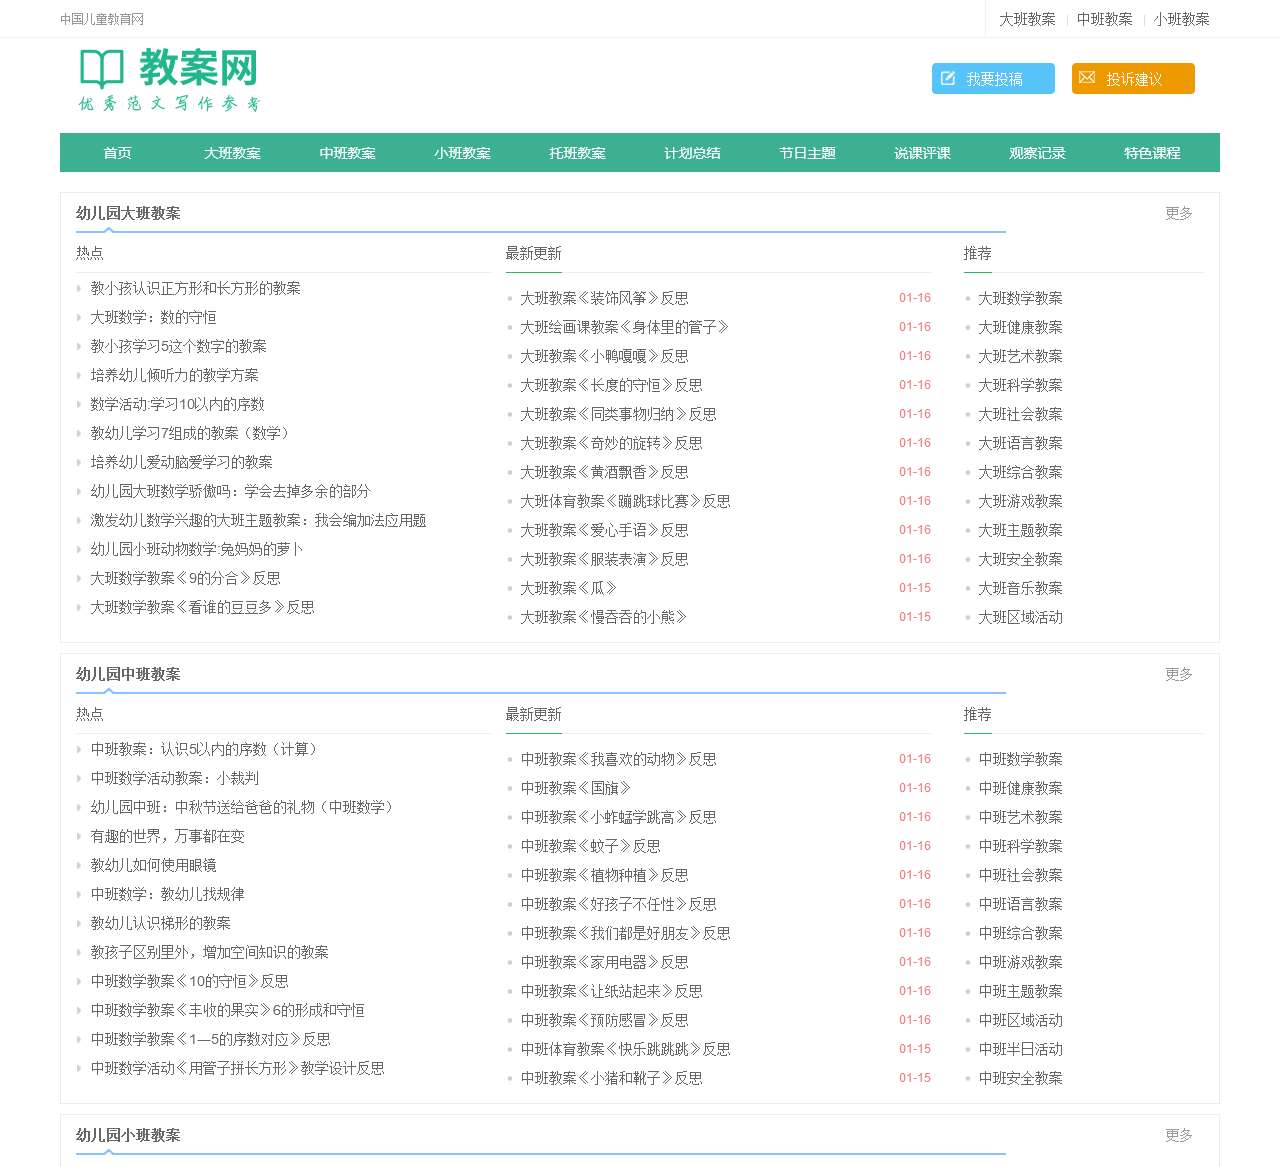Viewport: 1280px width, 1167px height.
Task: Click 大班教案 link in top-right header
Action: pos(1027,19)
